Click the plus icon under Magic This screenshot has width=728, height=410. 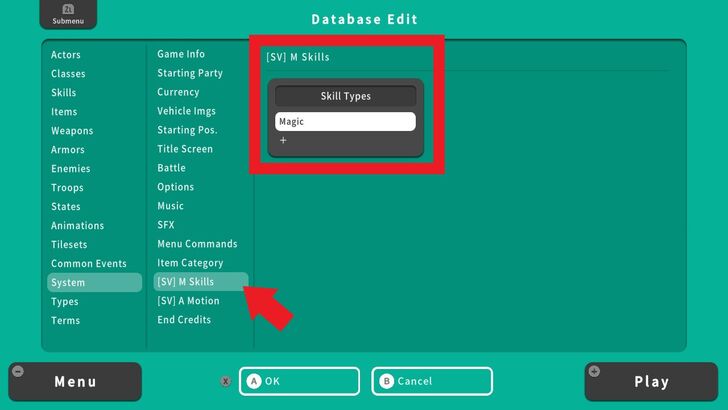283,141
